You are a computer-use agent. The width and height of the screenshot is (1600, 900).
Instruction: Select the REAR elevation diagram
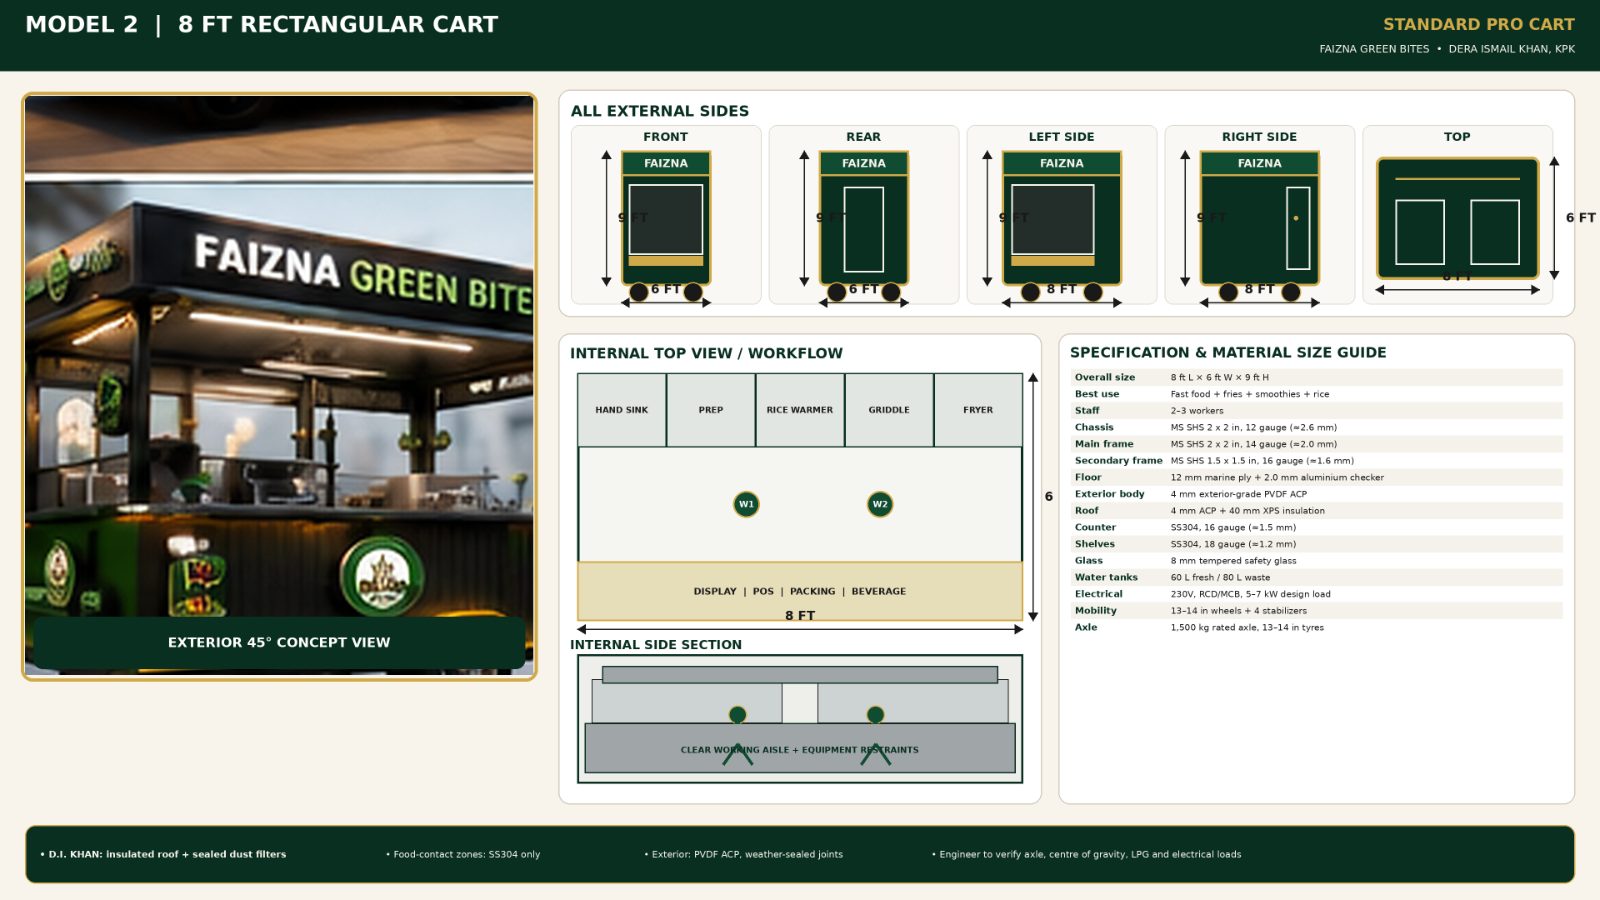click(x=864, y=215)
